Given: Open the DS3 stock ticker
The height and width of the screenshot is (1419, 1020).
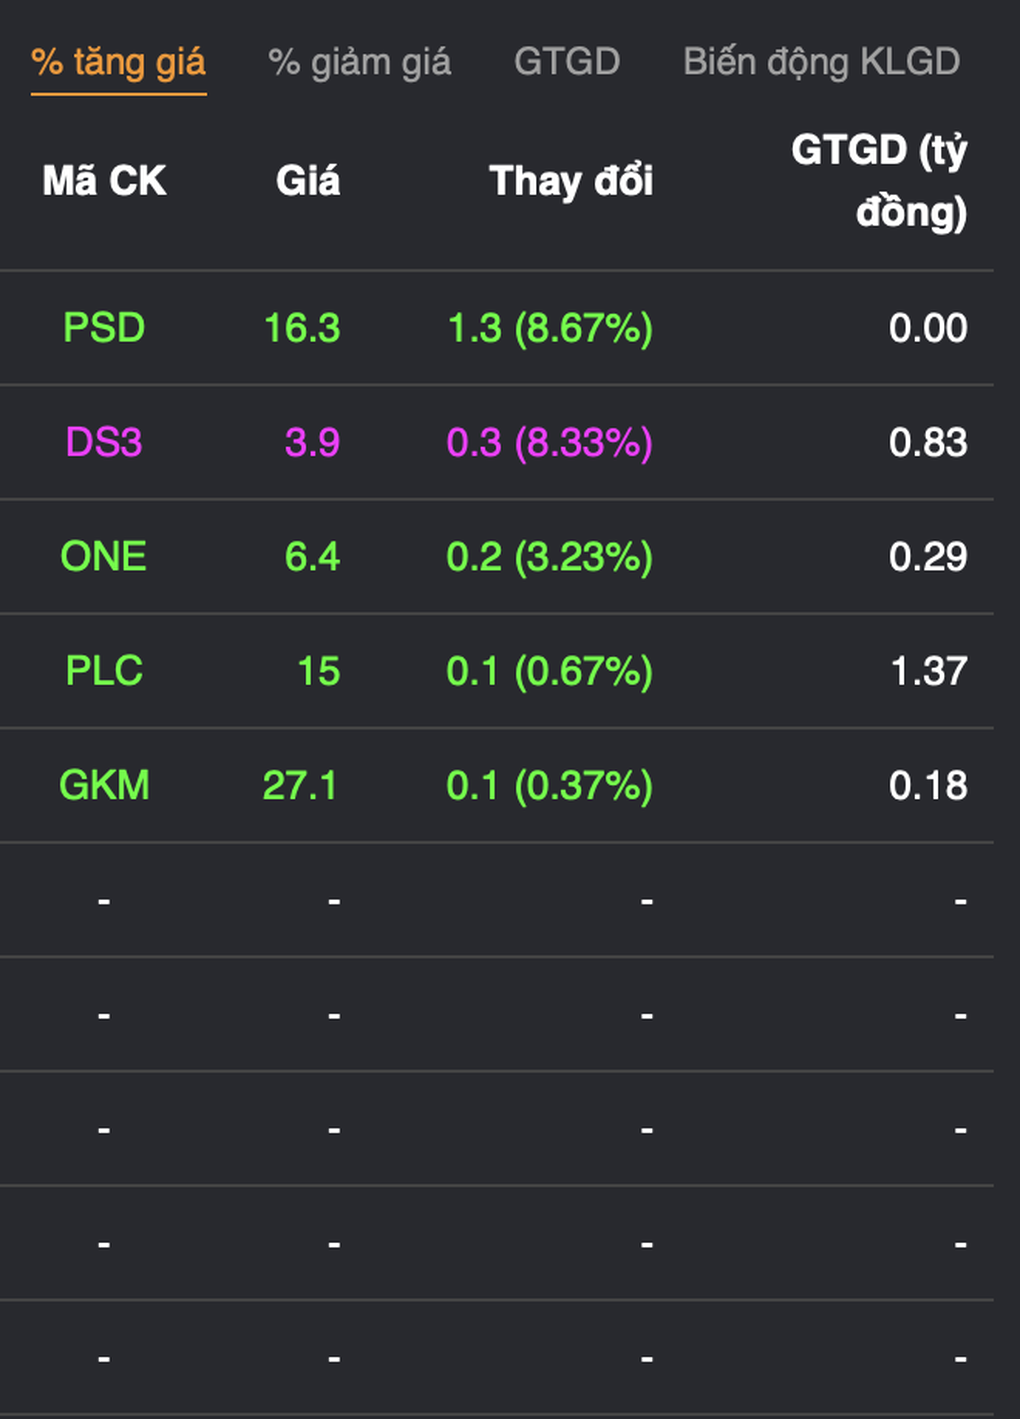Looking at the screenshot, I should (104, 442).
